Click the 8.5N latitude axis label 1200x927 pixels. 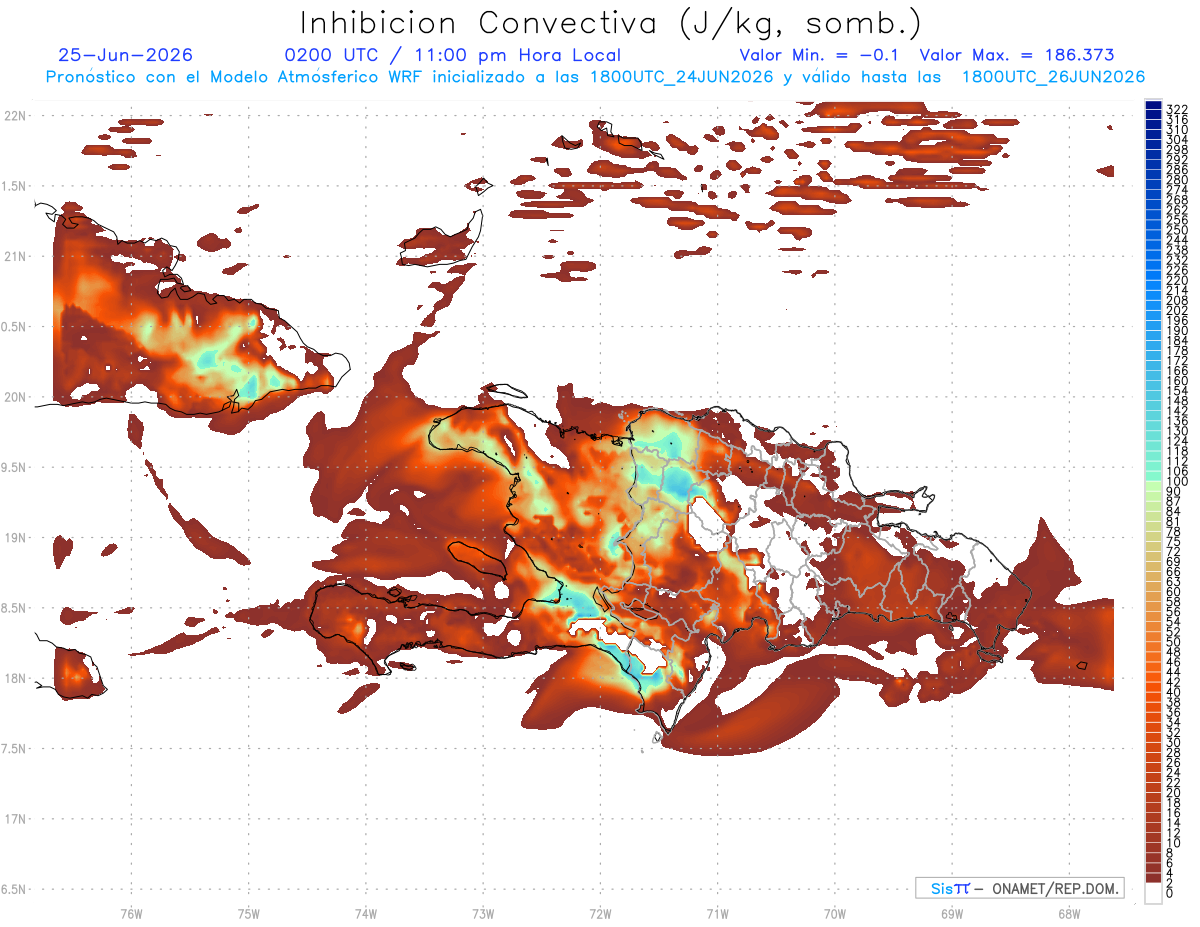click(14, 608)
